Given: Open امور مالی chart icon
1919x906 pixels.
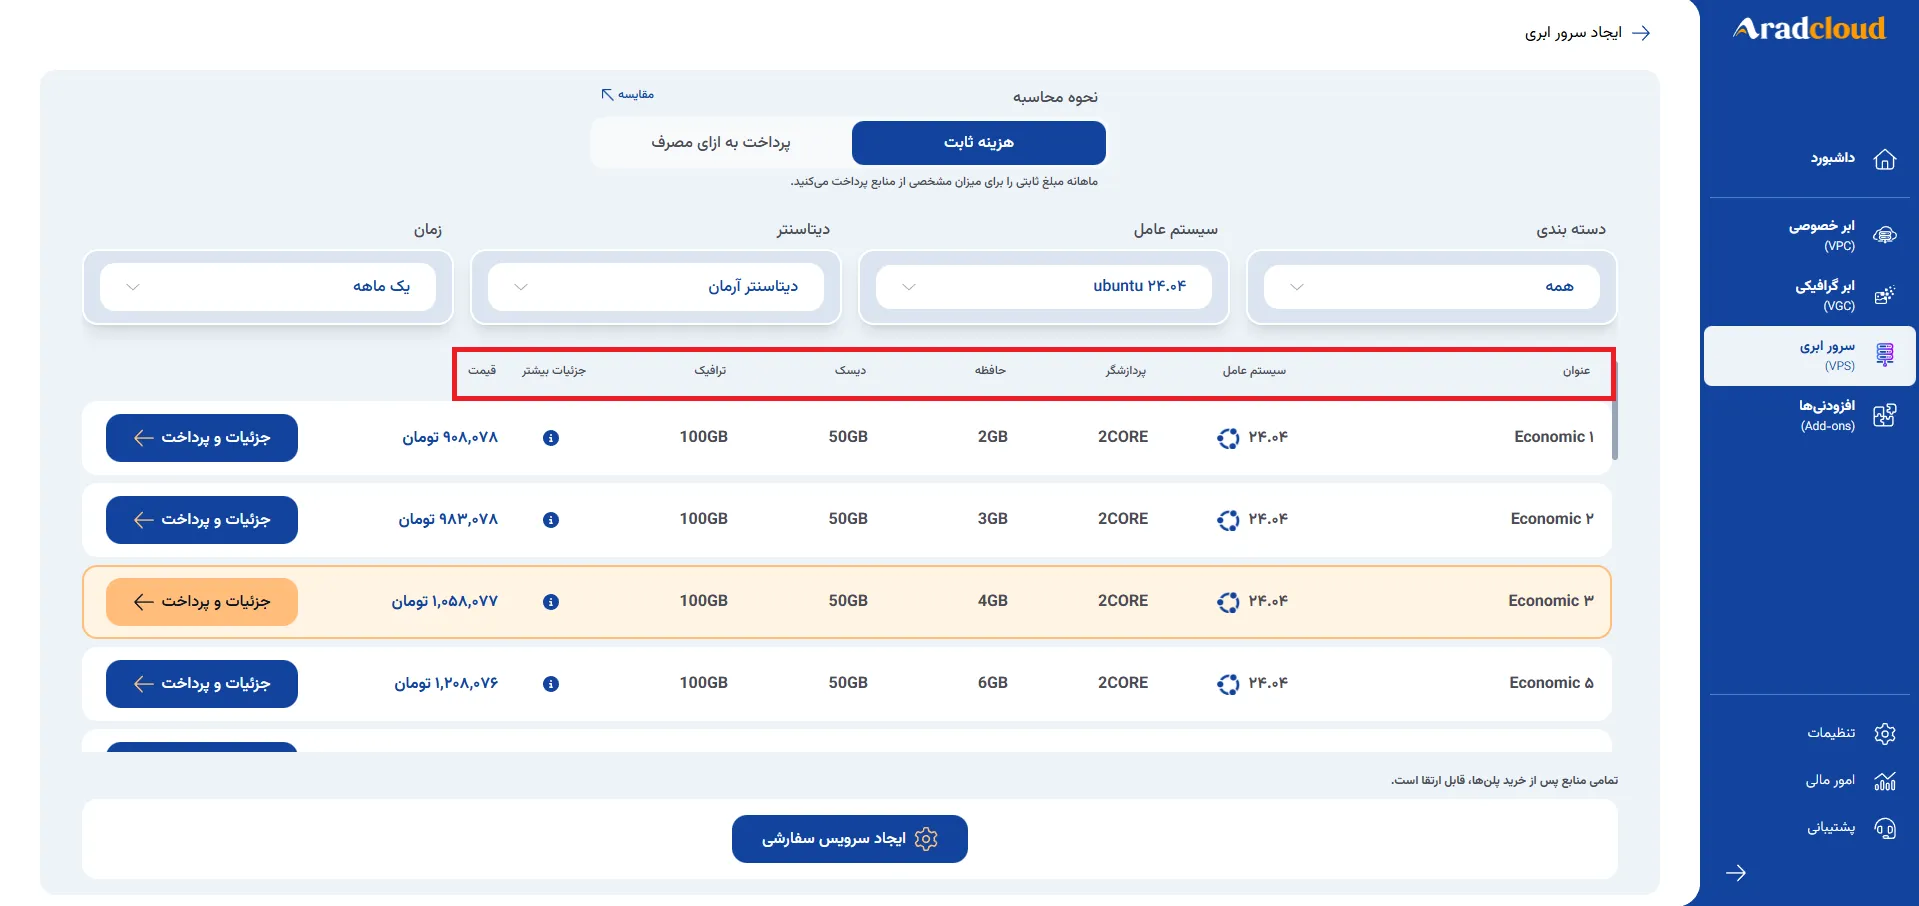Looking at the screenshot, I should (x=1885, y=781).
